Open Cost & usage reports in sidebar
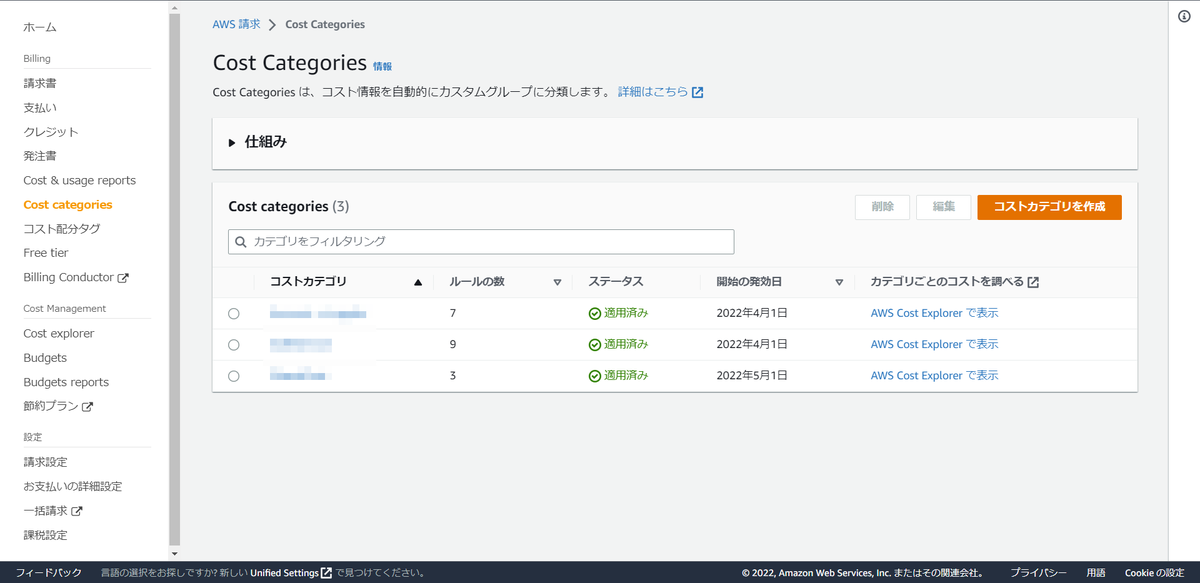The width and height of the screenshot is (1200, 583). click(79, 180)
